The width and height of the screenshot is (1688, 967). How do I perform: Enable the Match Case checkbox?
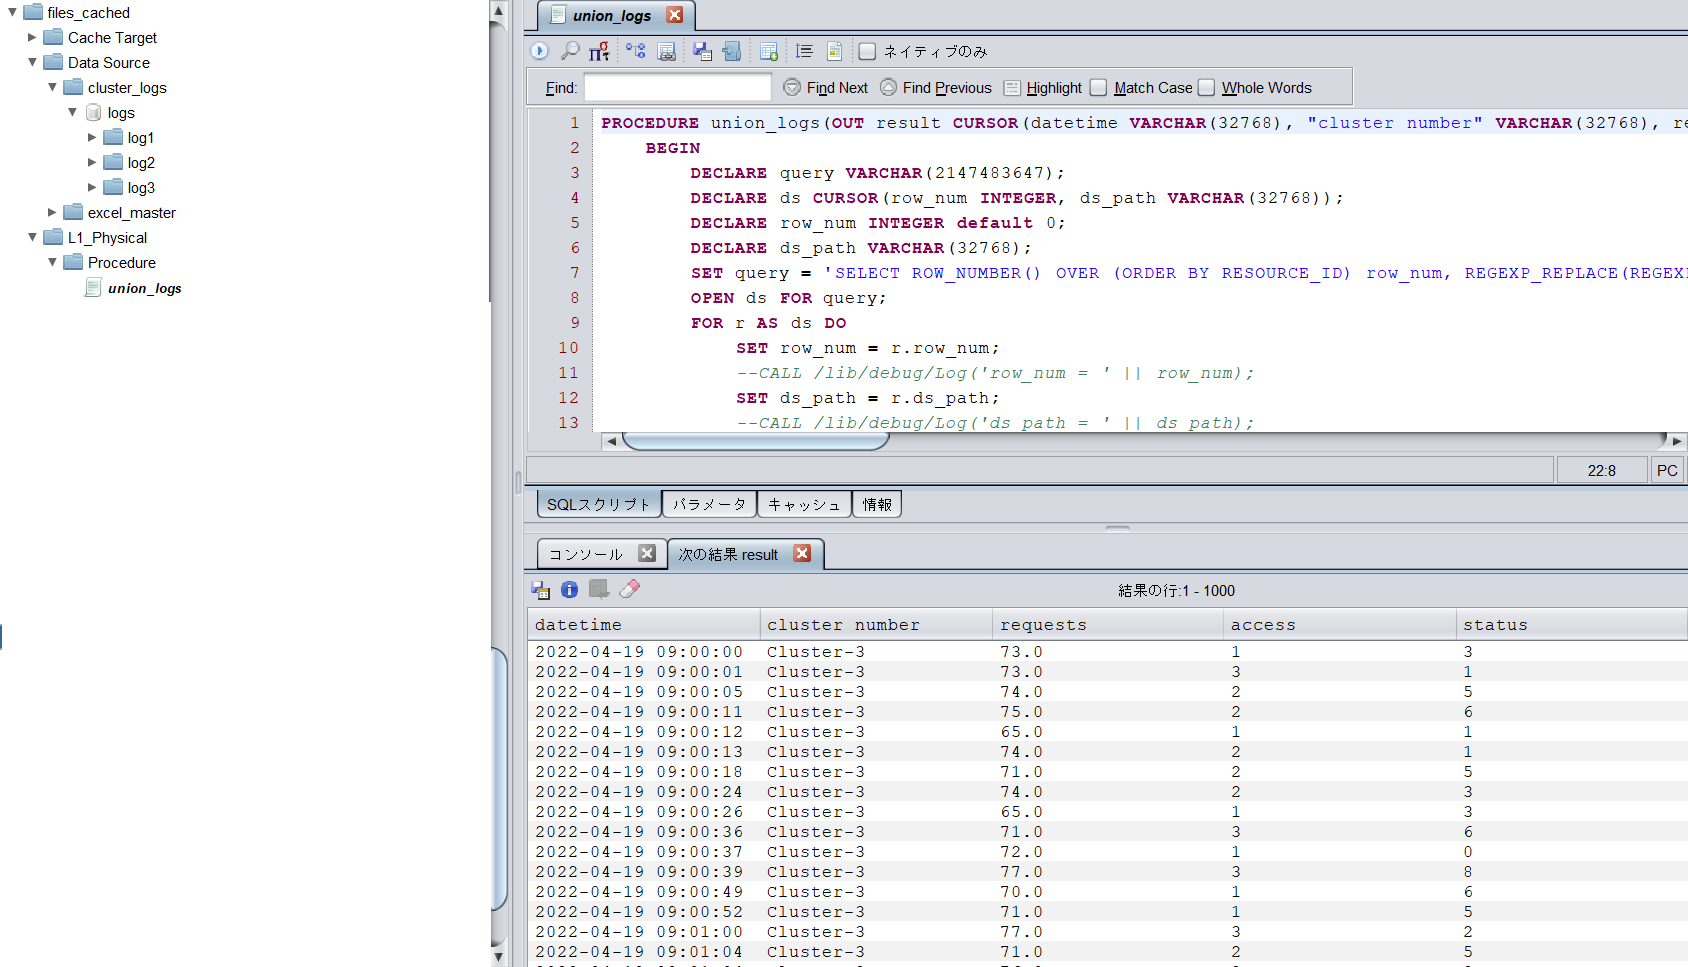tap(1098, 88)
